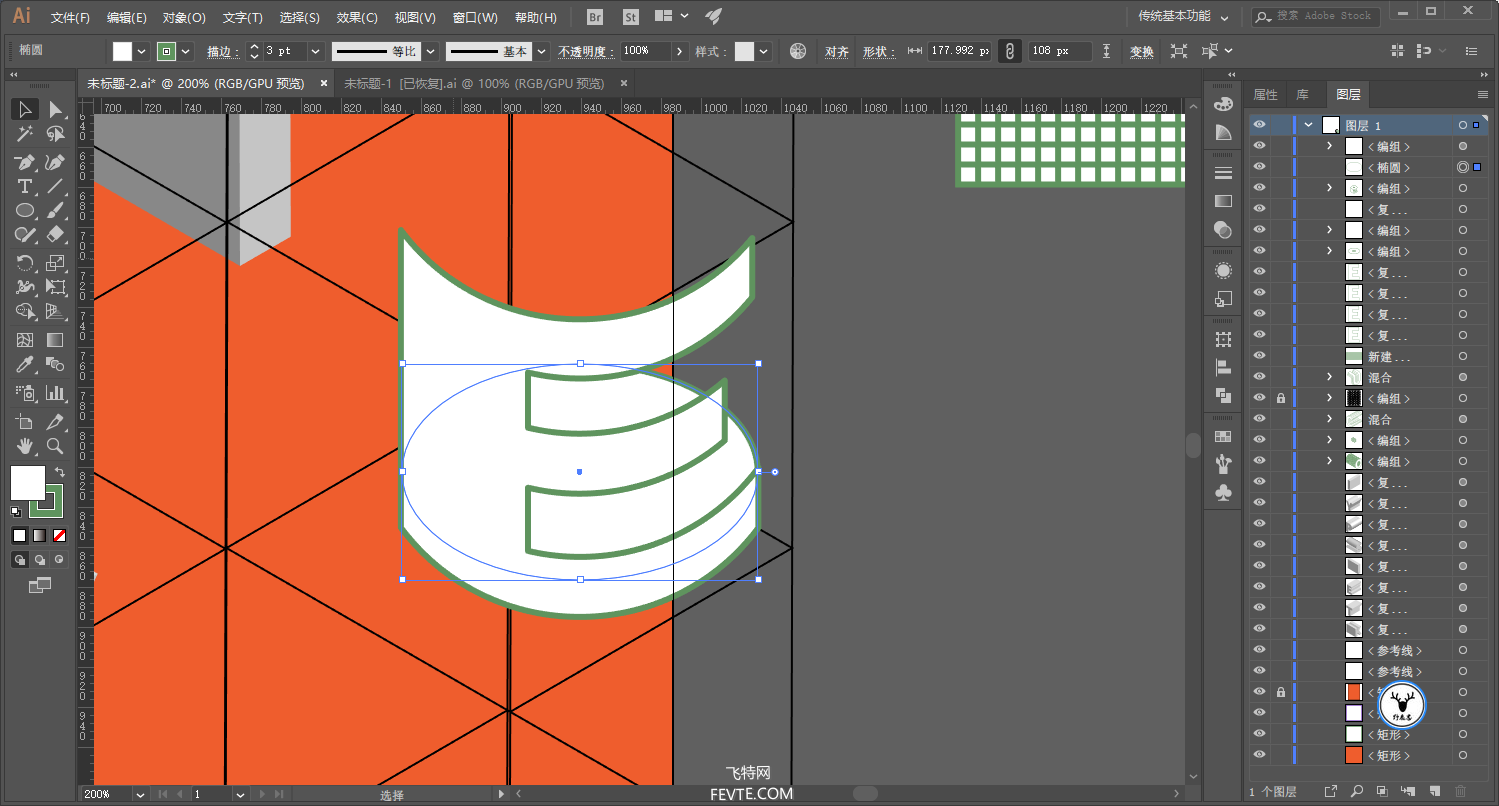
Task: Select the Mesh tool
Action: (25, 340)
